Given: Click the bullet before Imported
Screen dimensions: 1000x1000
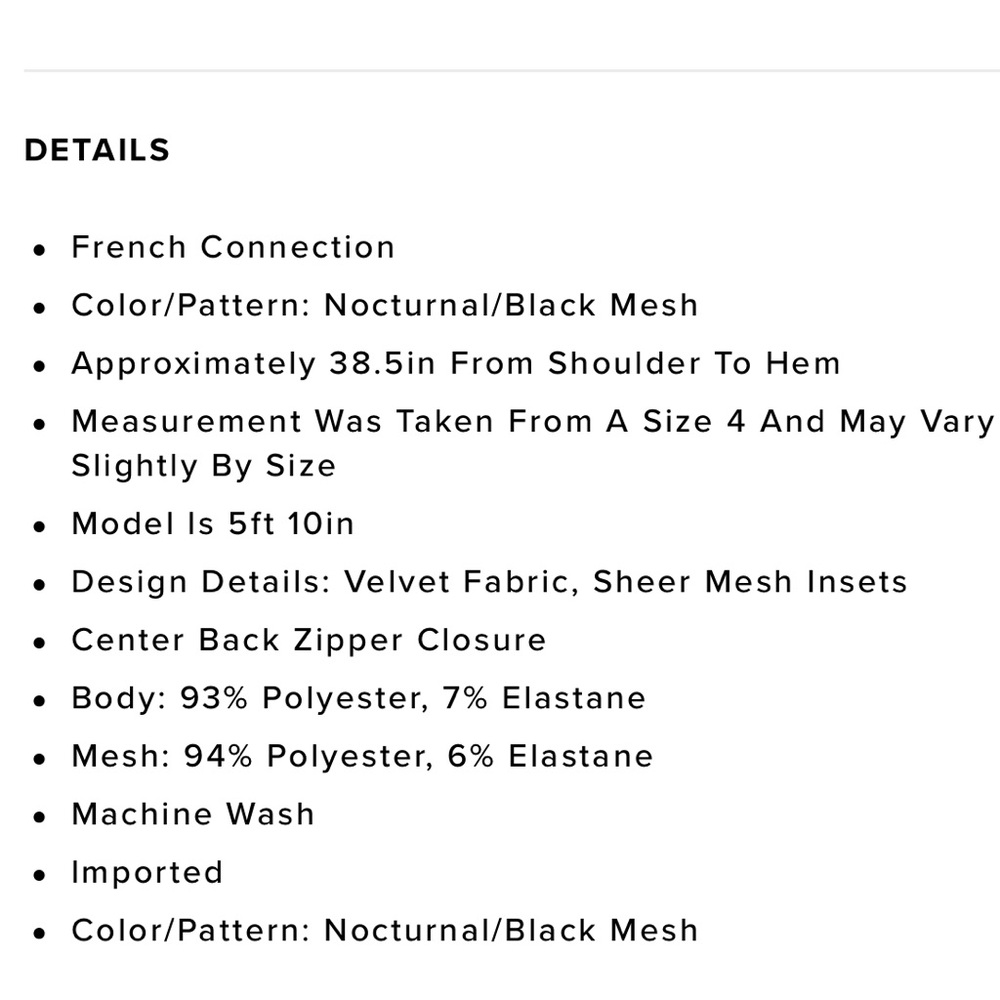Looking at the screenshot, I should click(39, 874).
